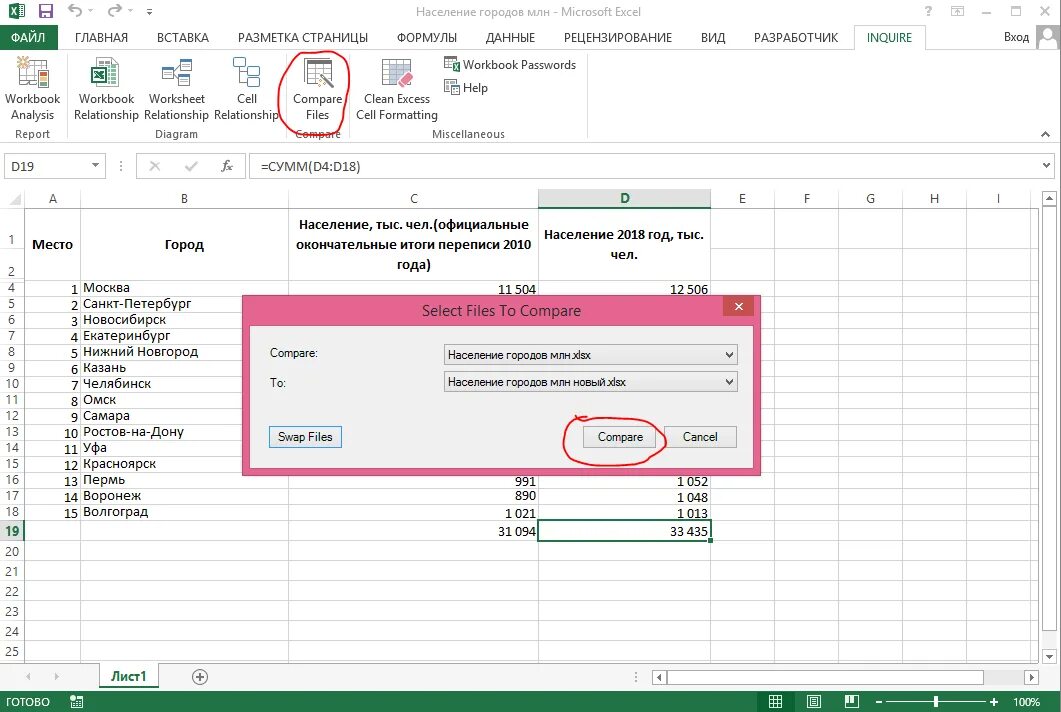Click the previous sheet navigation arrow
Viewport: 1061px width, 712px height.
pos(28,677)
